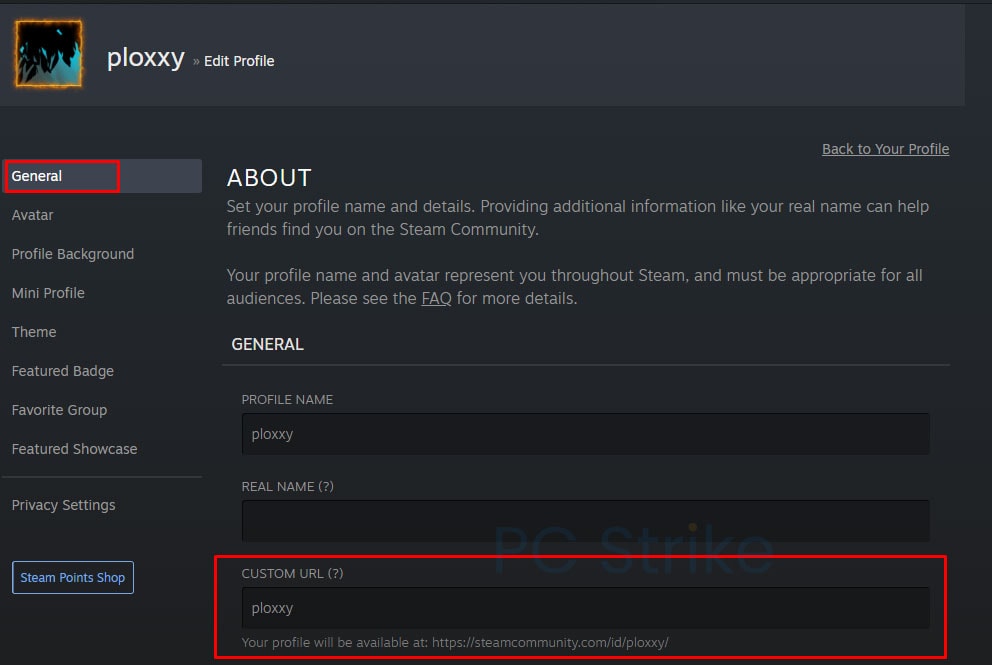This screenshot has height=665, width=992.
Task: Select the General sidebar tab
Action: tap(38, 176)
